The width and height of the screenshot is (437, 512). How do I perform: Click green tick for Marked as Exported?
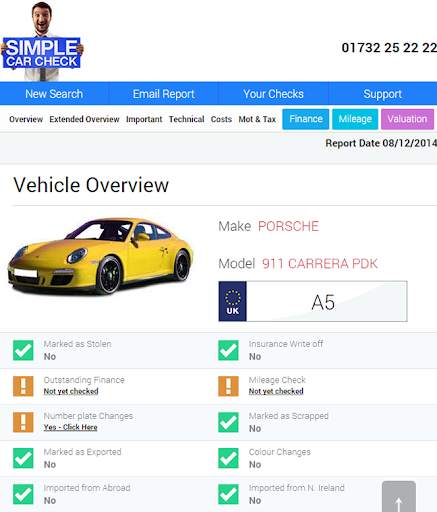[23, 458]
